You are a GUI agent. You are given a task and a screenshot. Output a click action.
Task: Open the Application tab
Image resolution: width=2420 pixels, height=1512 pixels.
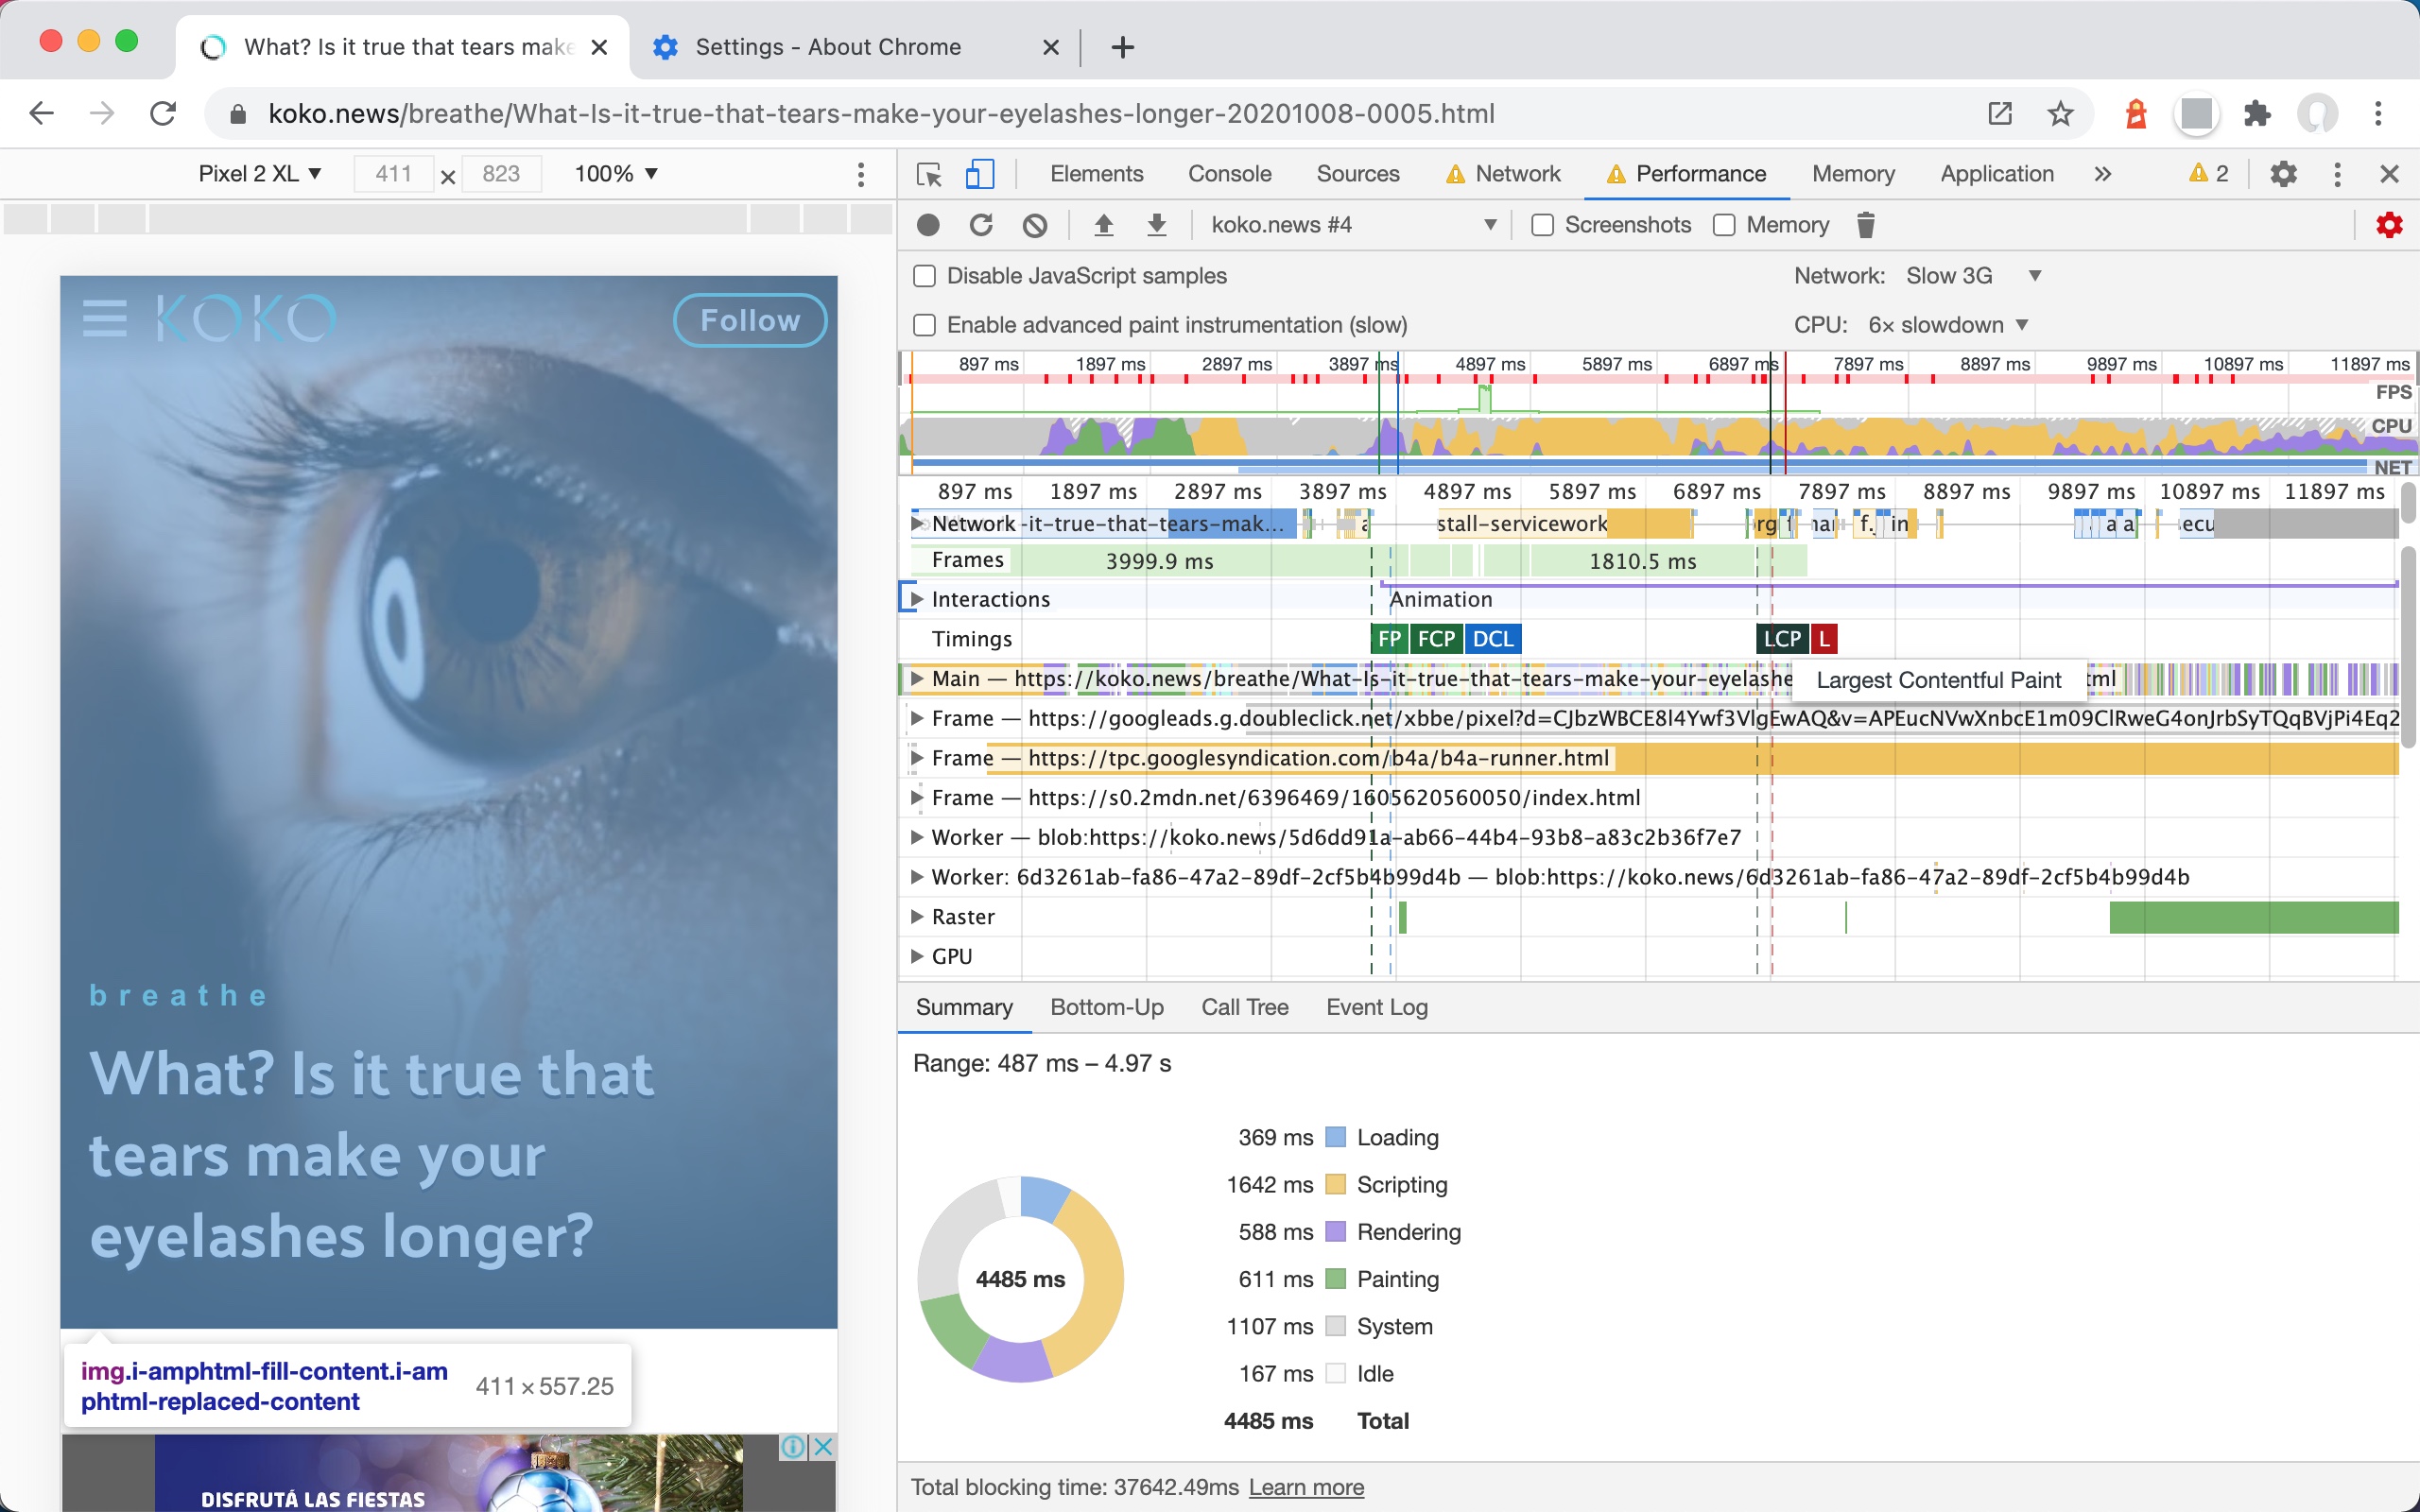pos(1996,174)
